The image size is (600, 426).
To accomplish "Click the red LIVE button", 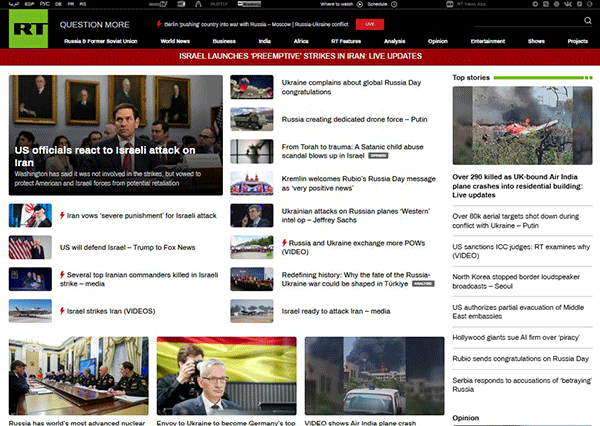I will coord(370,24).
